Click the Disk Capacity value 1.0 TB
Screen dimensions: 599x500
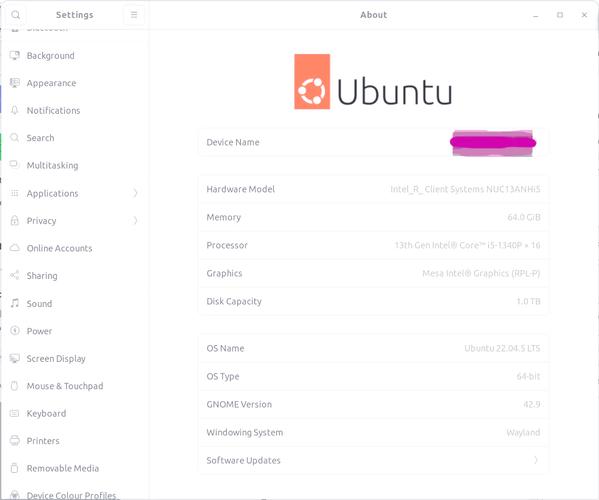[x=528, y=301]
